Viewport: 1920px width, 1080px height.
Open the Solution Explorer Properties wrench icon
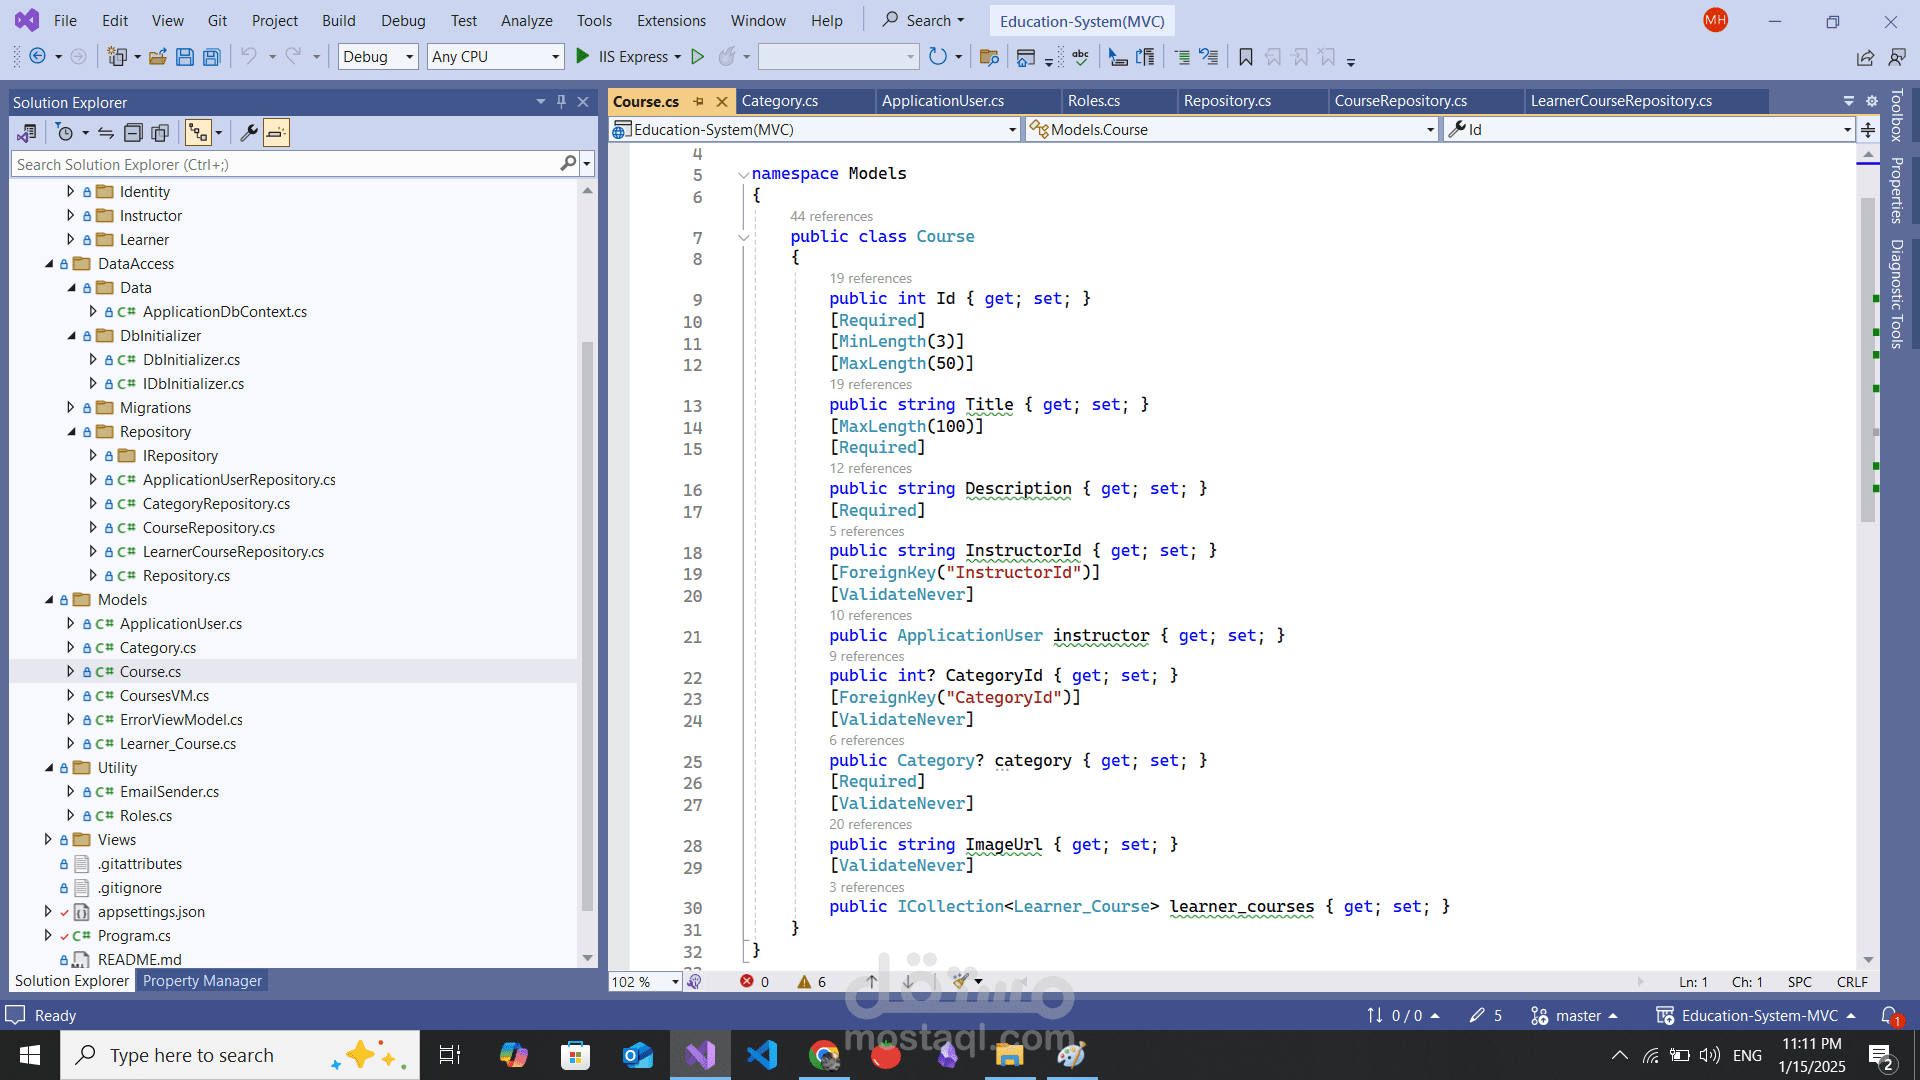[x=248, y=132]
